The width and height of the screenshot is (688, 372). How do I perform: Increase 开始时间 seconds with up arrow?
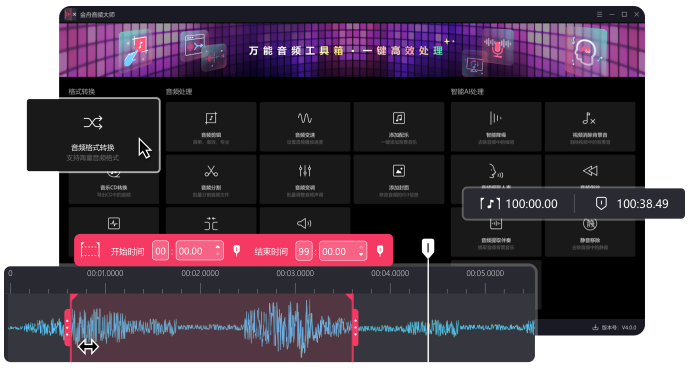[x=218, y=248]
